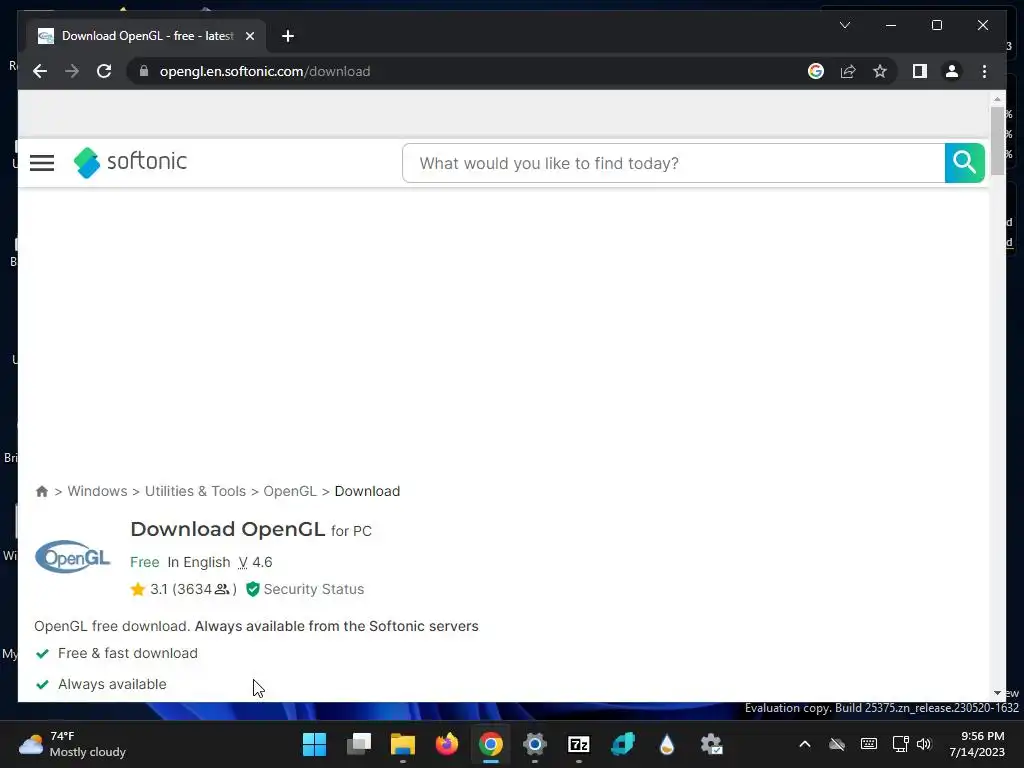Open the Security Status shield link

[305, 589]
